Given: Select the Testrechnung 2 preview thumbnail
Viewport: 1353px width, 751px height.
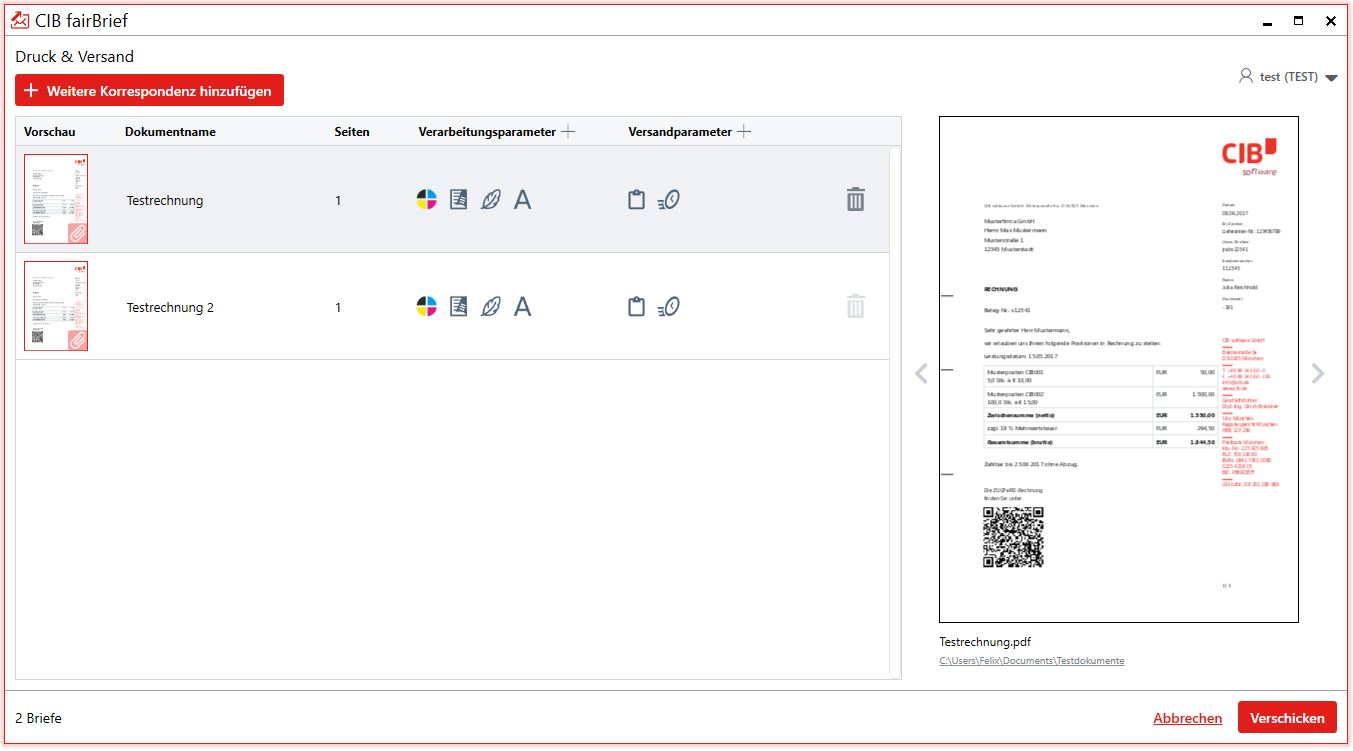Looking at the screenshot, I should (56, 306).
